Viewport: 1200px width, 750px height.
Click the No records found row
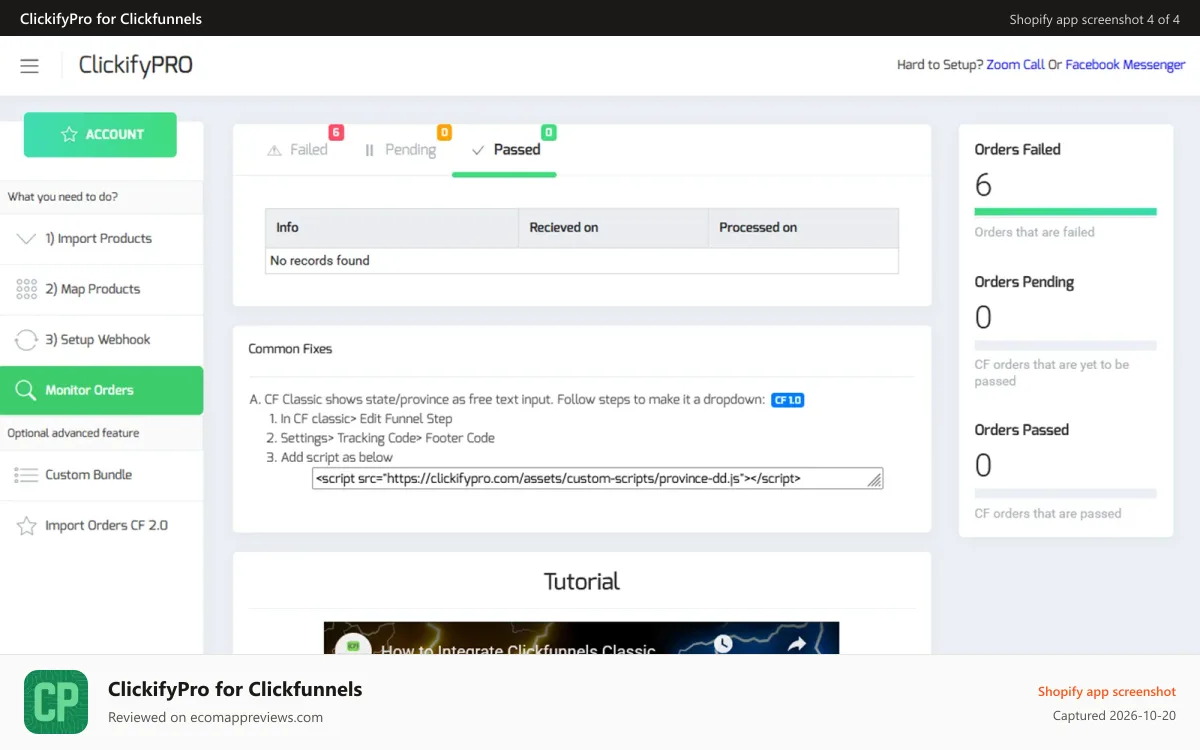click(x=582, y=261)
